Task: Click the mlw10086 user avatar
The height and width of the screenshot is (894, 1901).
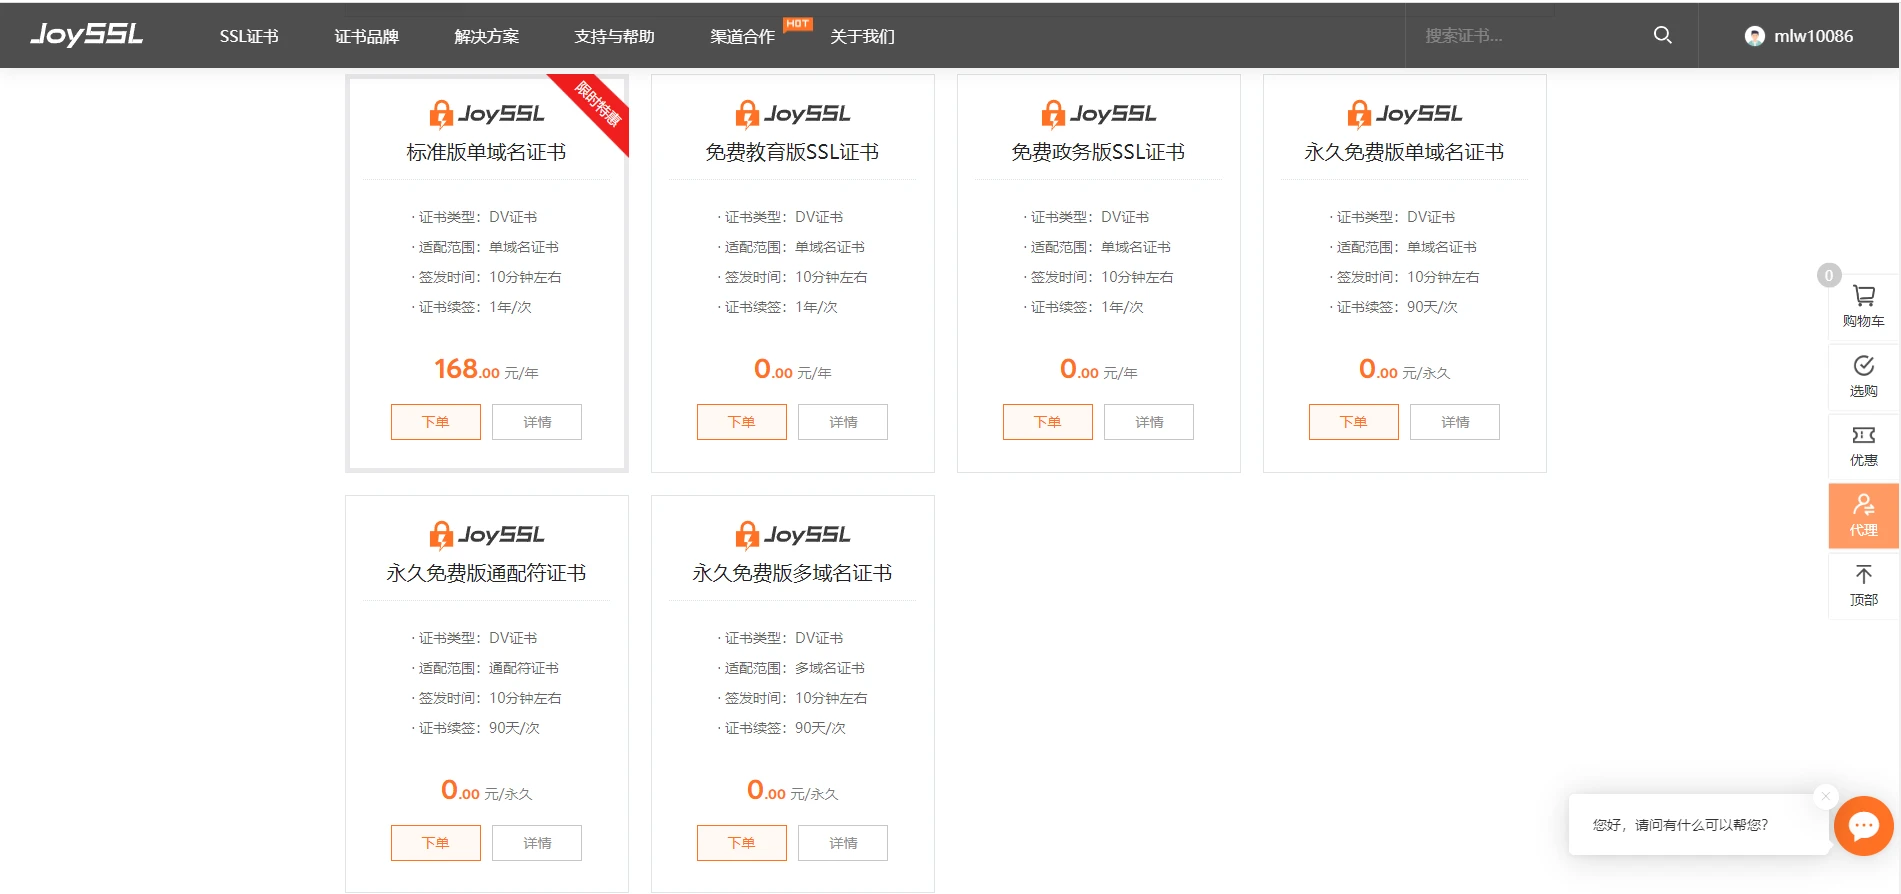Action: click(x=1754, y=36)
